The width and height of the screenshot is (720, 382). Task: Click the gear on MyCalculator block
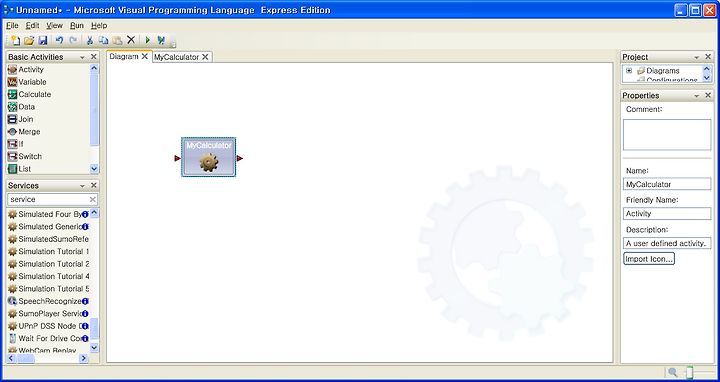(x=208, y=163)
